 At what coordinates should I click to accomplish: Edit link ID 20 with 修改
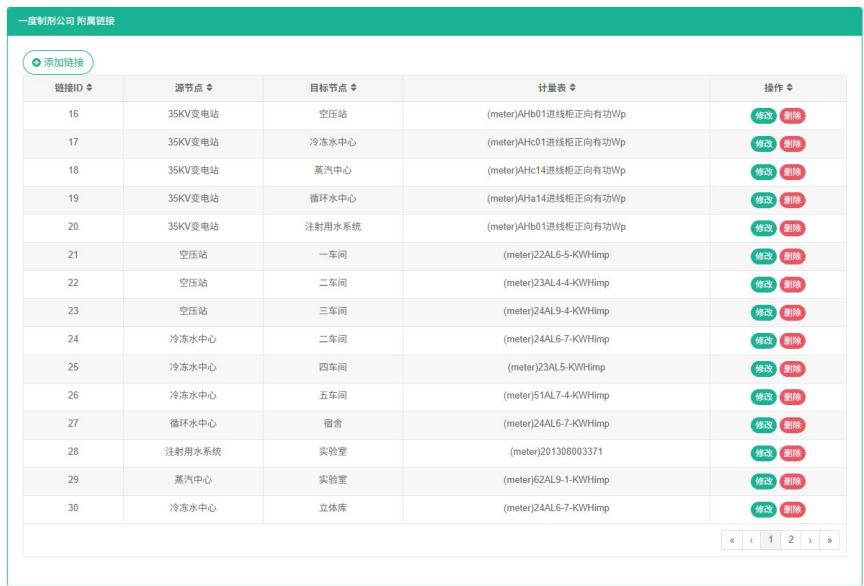pos(764,228)
